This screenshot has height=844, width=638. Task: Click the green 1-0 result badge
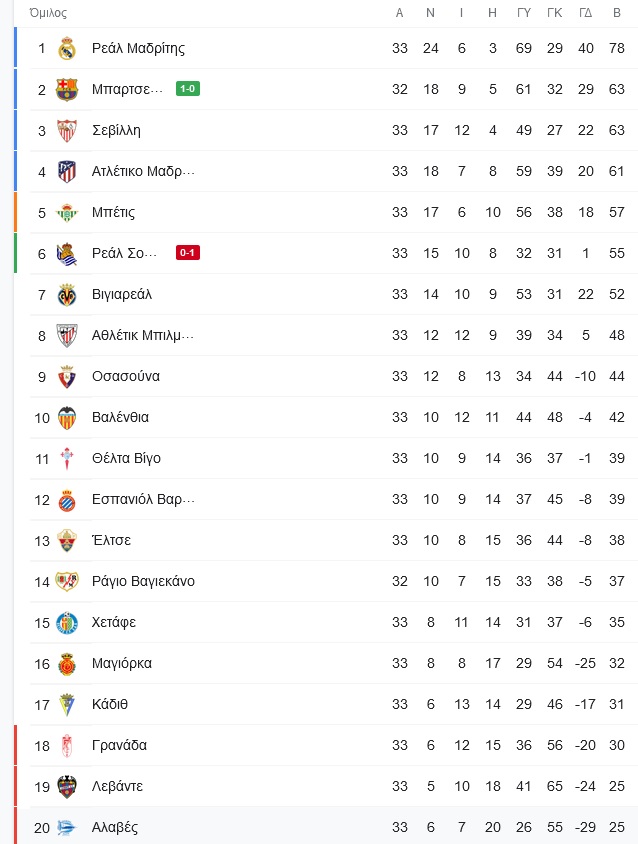(x=188, y=89)
